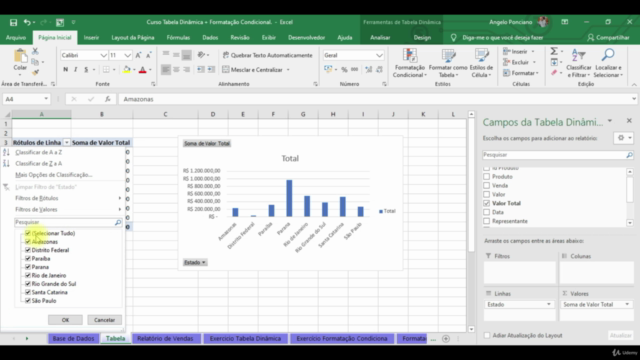Click Cancelar in filter menu

[104, 320]
